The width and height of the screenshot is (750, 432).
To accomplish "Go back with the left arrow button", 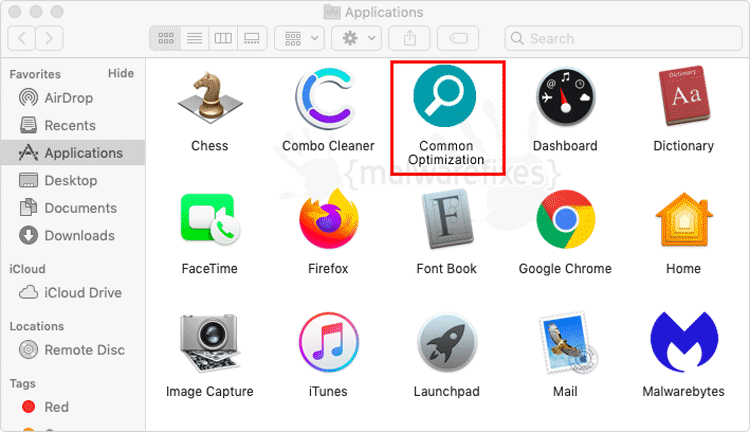I will point(22,38).
